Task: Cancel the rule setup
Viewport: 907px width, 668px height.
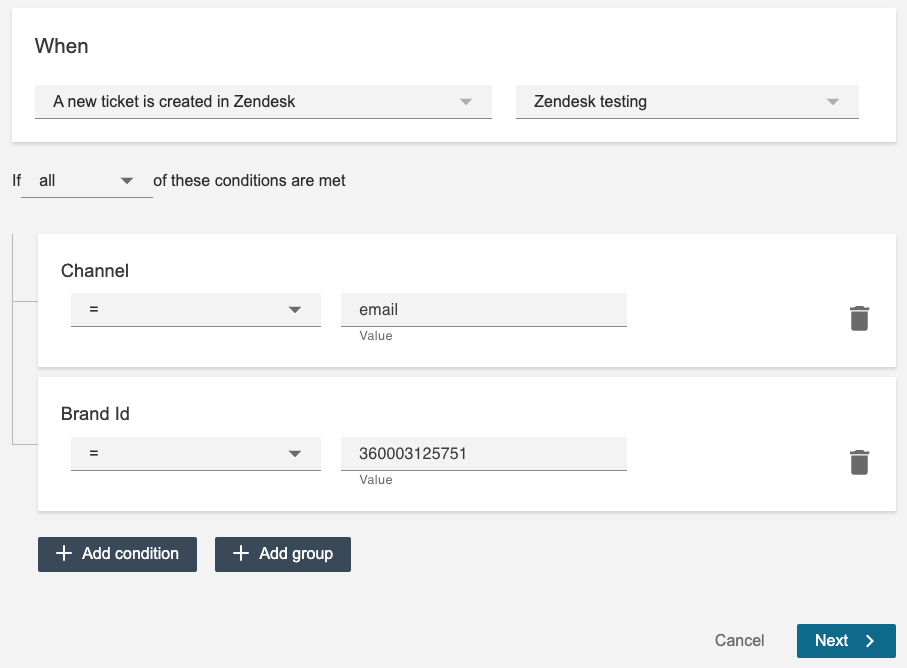Action: pyautogui.click(x=739, y=641)
